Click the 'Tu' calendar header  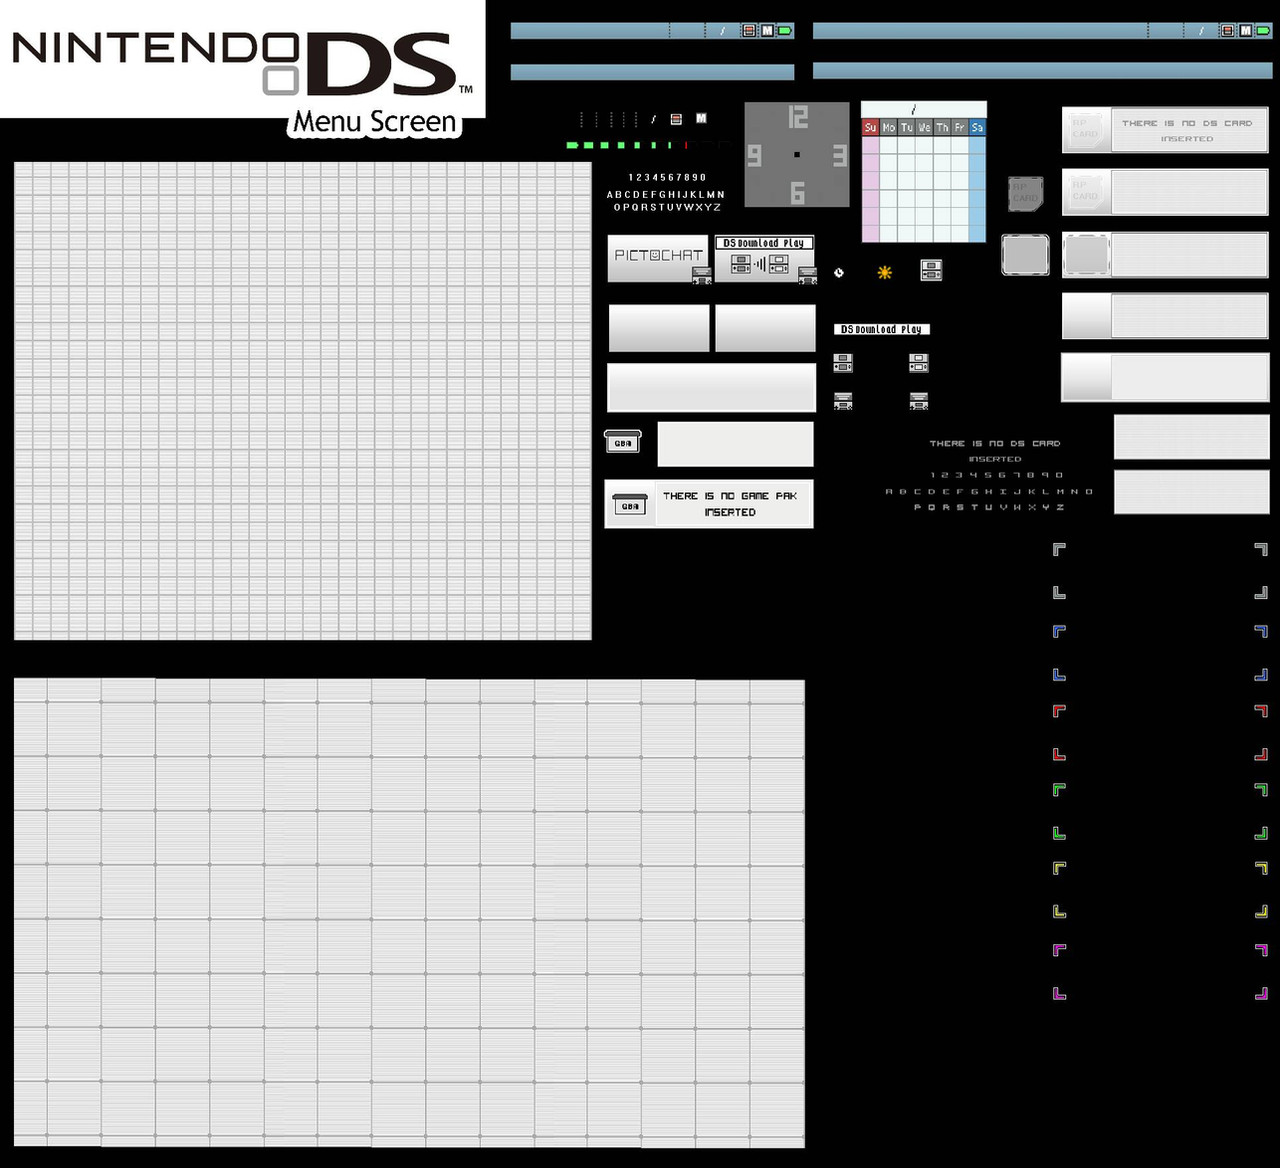906,127
